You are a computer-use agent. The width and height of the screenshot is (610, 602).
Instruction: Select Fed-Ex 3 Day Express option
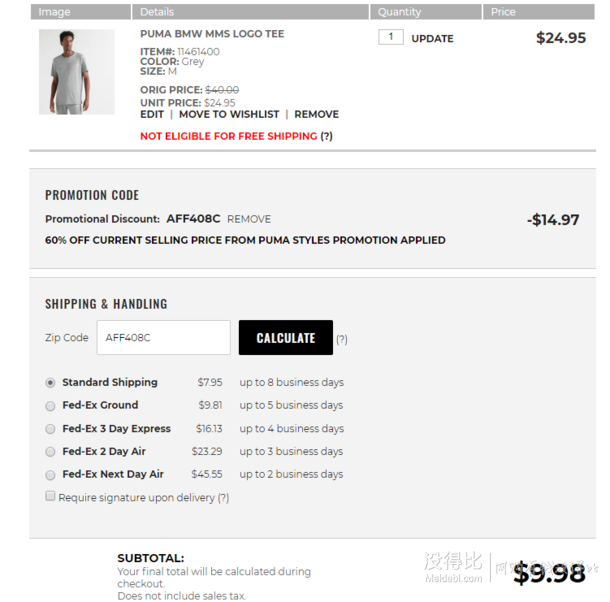[x=50, y=429]
